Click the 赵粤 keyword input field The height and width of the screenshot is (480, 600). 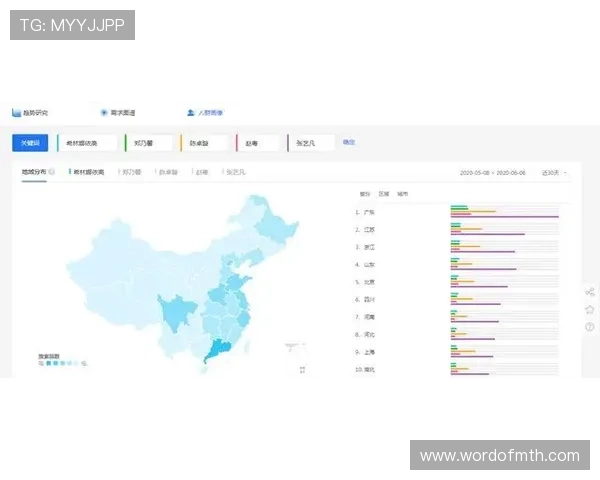[x=258, y=143]
